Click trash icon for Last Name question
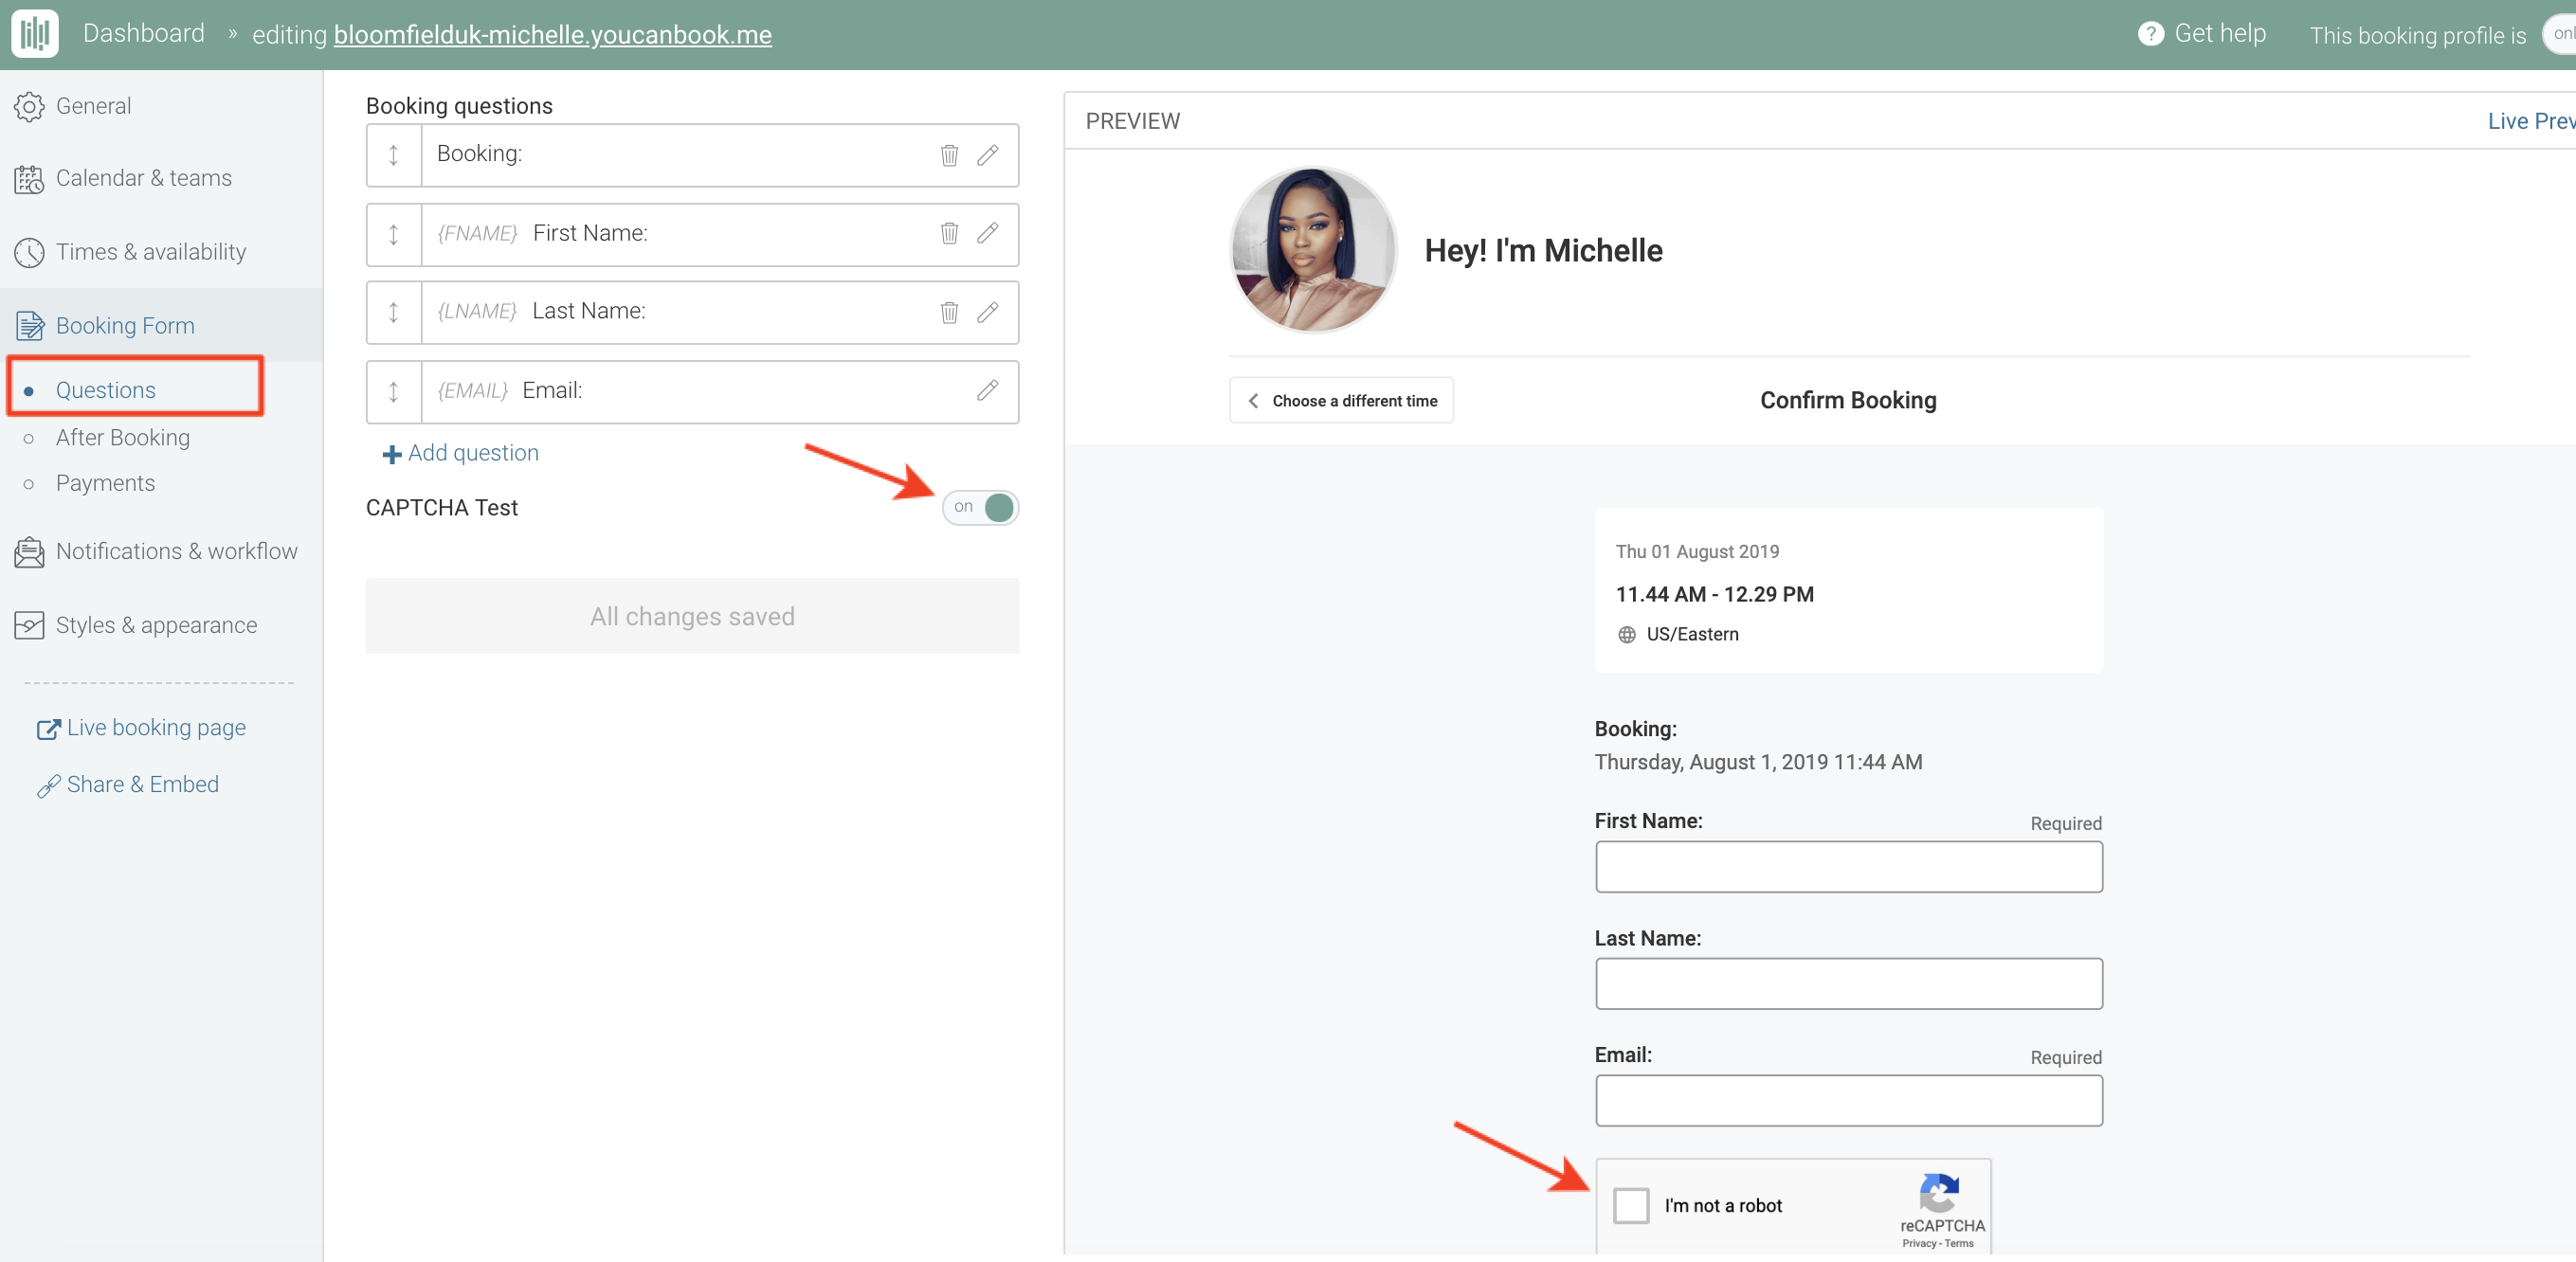 point(949,312)
